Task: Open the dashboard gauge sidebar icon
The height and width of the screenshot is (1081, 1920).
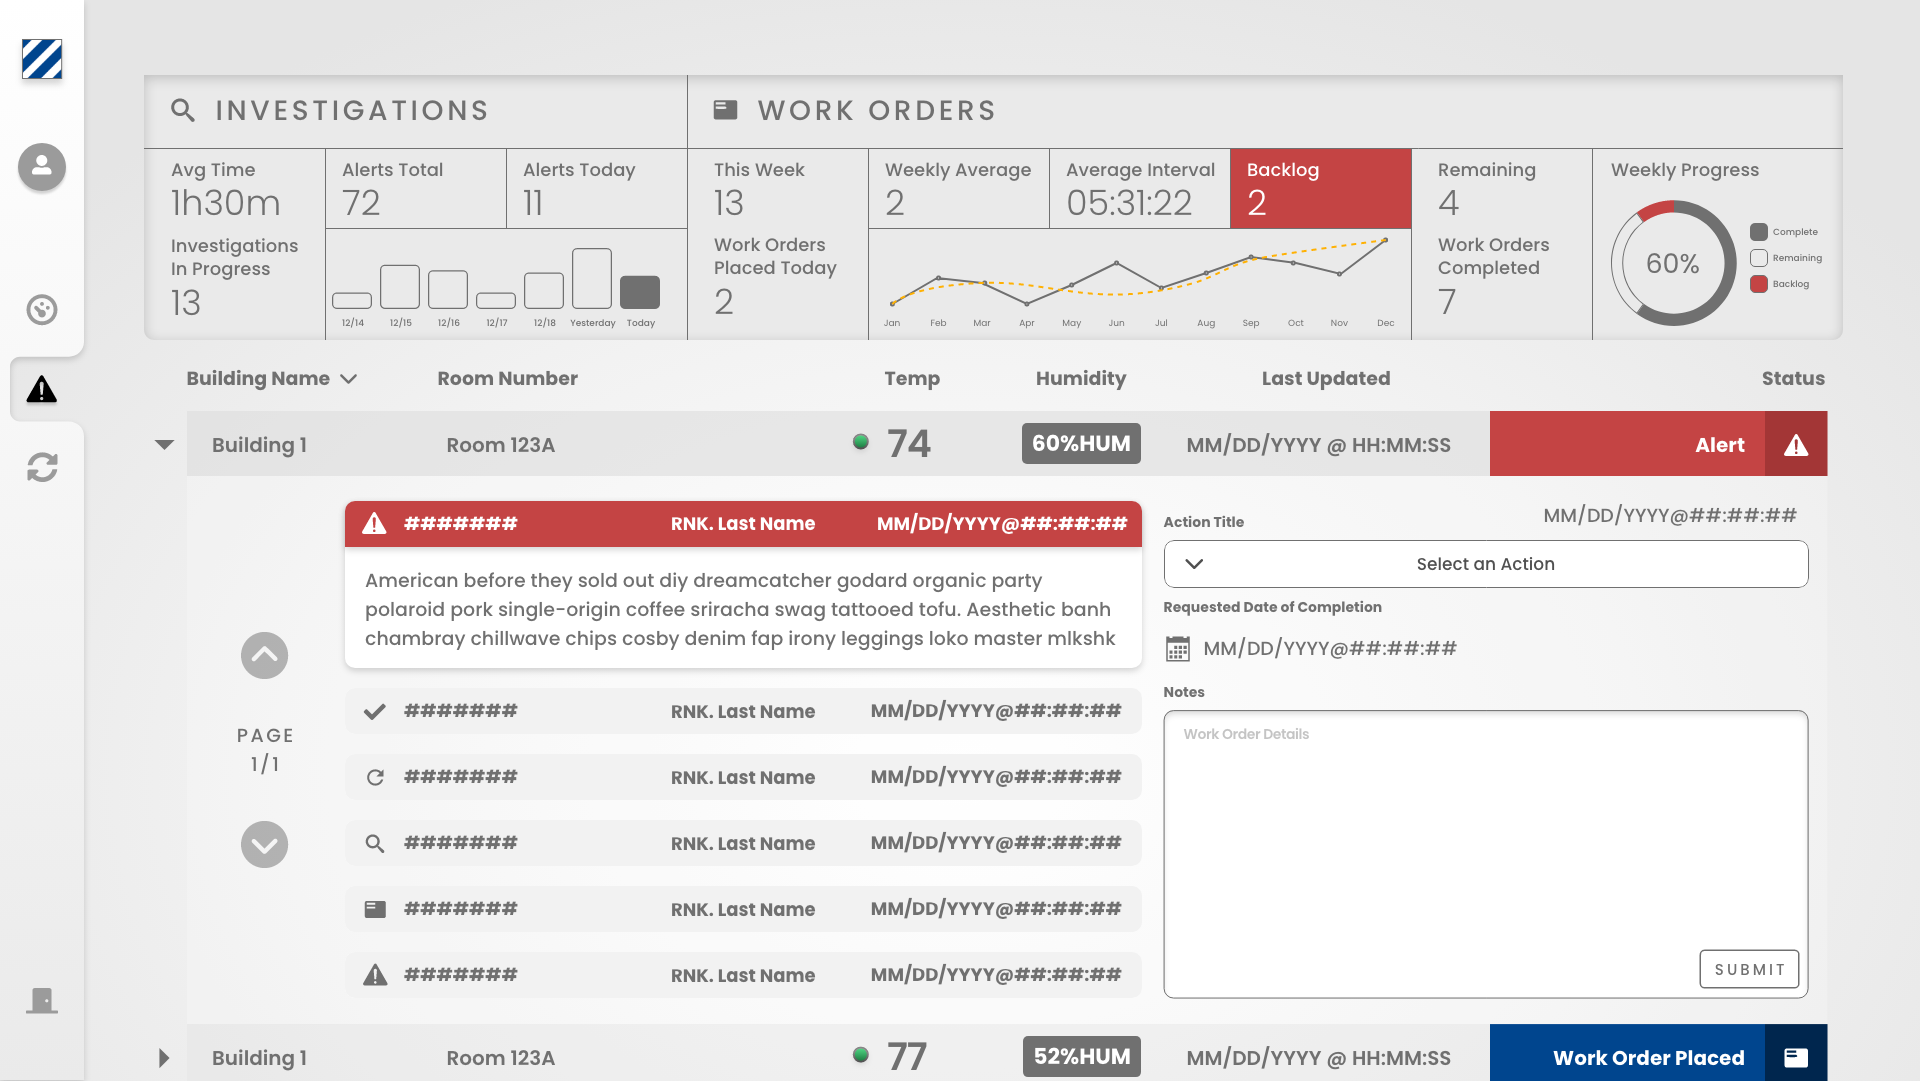Action: point(42,310)
